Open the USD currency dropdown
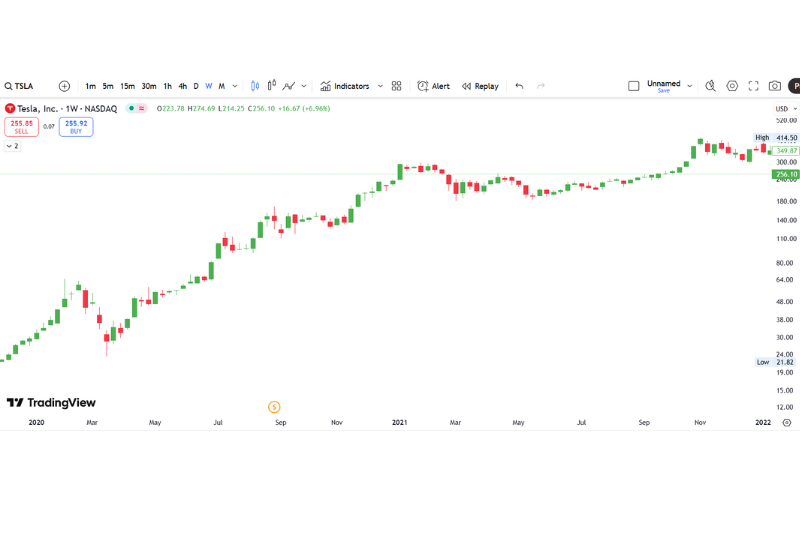This screenshot has height=533, width=800. 786,109
